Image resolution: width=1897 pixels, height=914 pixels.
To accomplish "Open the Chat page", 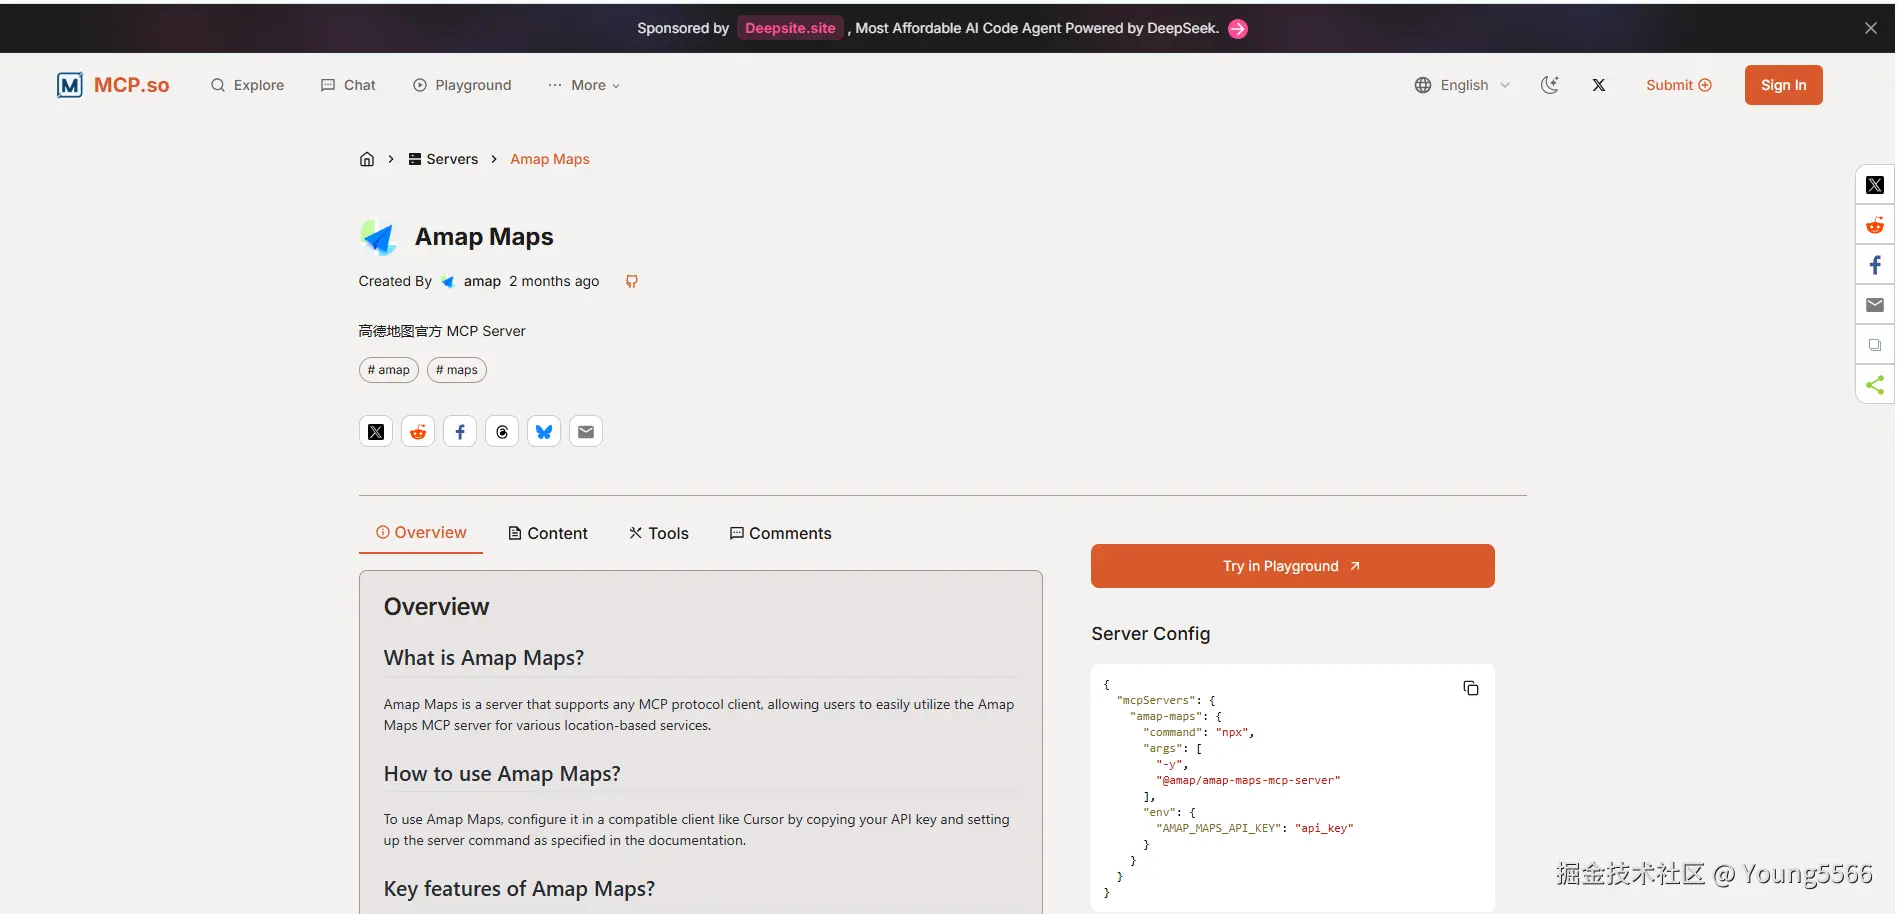I will (348, 85).
